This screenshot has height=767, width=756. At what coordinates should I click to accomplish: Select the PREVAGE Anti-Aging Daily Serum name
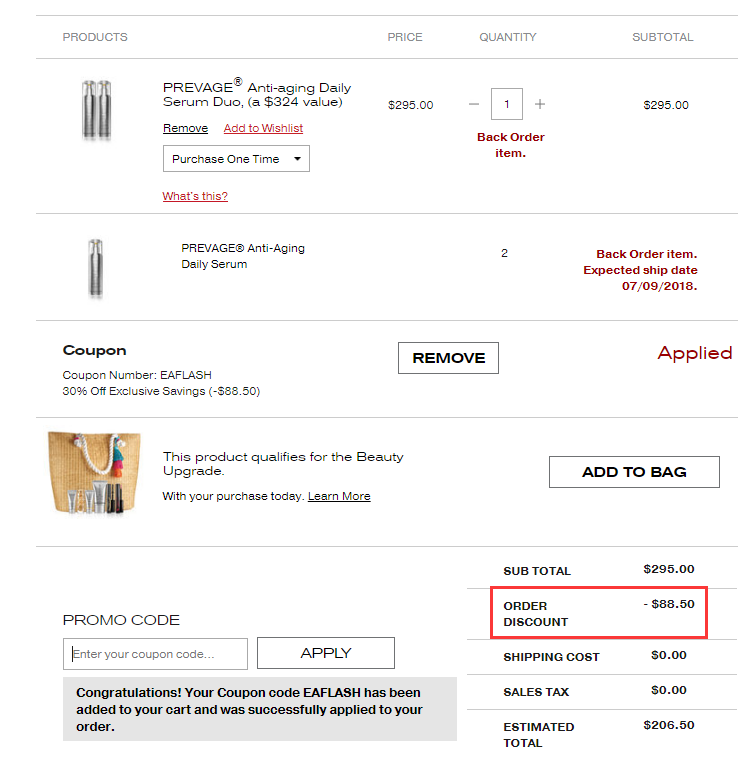coord(243,256)
